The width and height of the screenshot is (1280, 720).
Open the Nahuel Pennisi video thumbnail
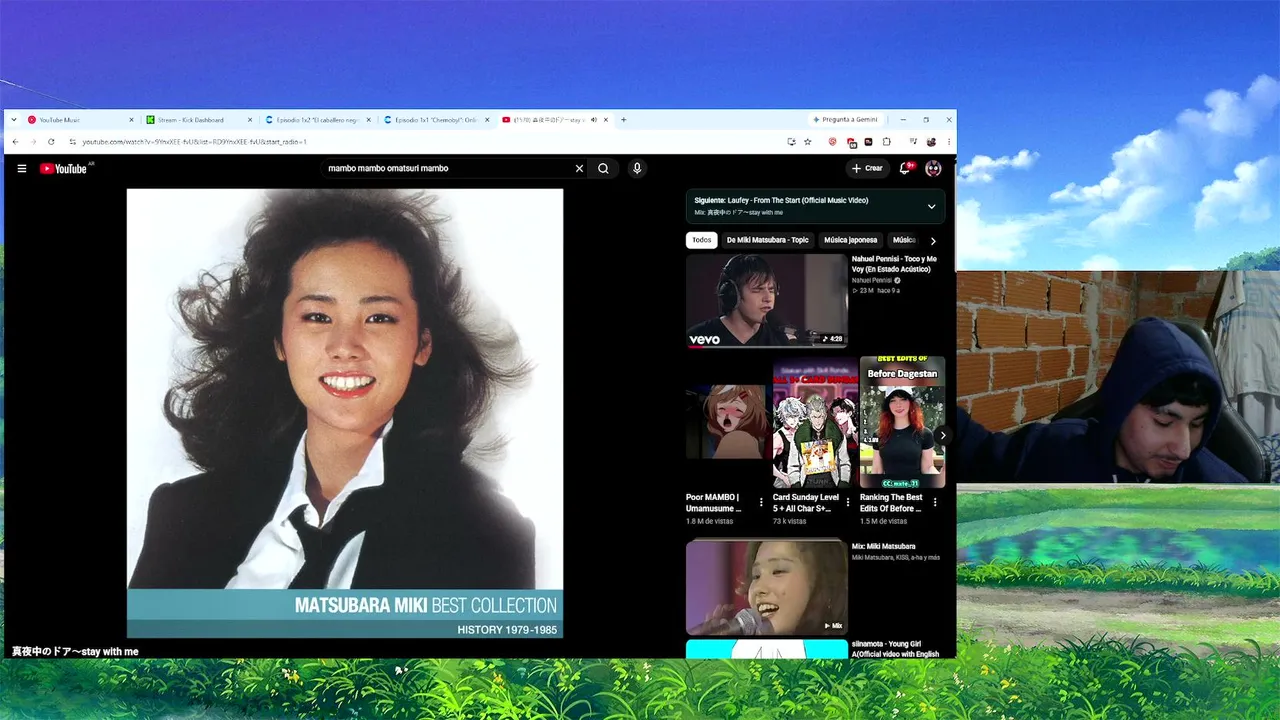click(766, 300)
